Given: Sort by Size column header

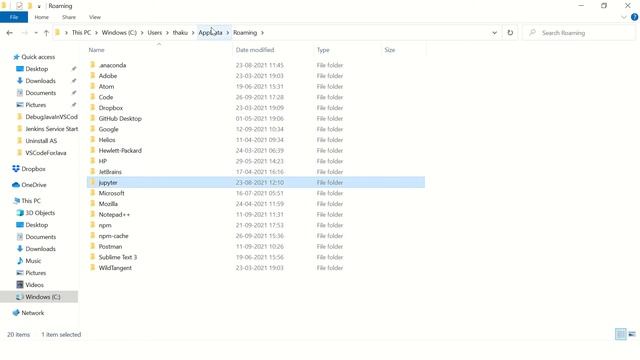Looking at the screenshot, I should click(390, 50).
